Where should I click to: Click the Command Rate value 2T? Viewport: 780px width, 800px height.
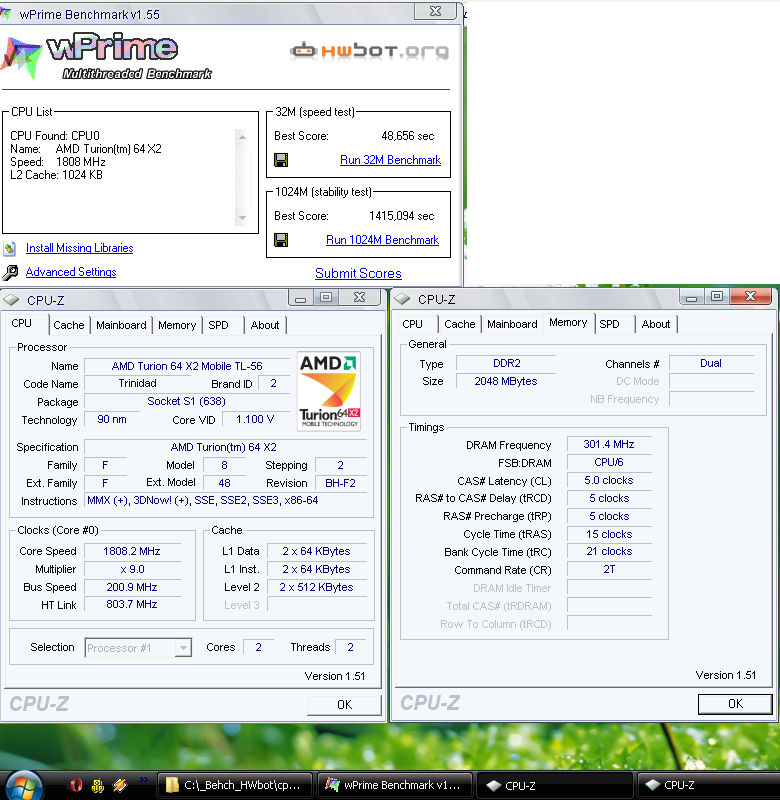coord(609,569)
